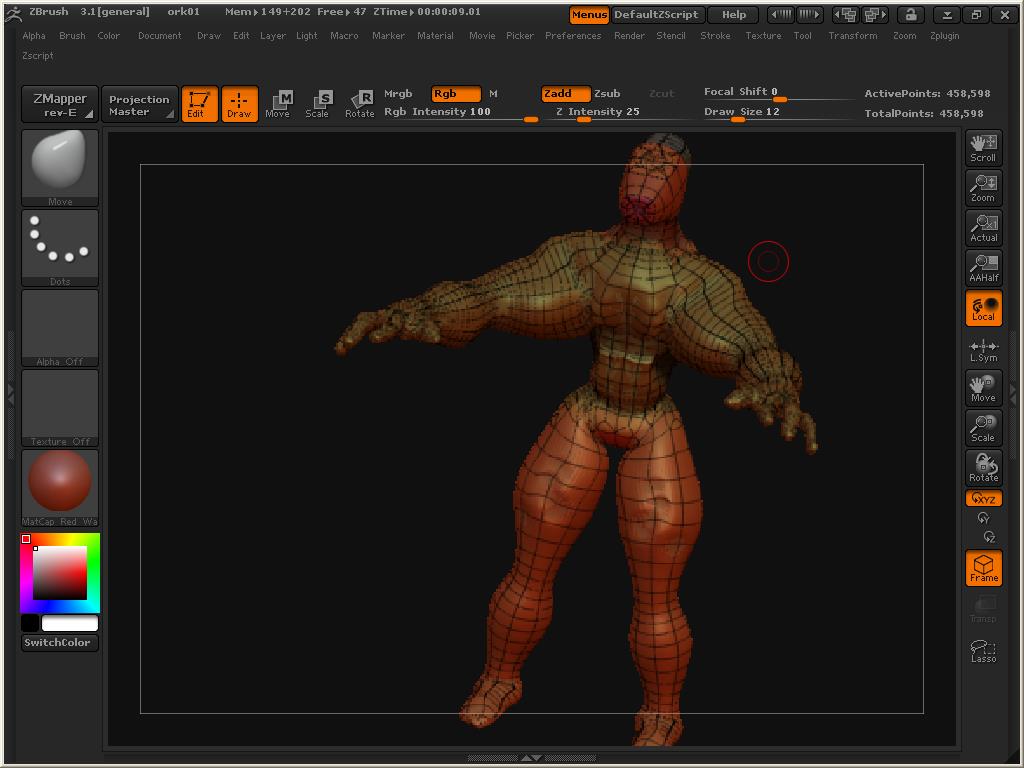Viewport: 1024px width, 768px height.
Task: Toggle the Frame (polyframe) button
Action: point(984,568)
